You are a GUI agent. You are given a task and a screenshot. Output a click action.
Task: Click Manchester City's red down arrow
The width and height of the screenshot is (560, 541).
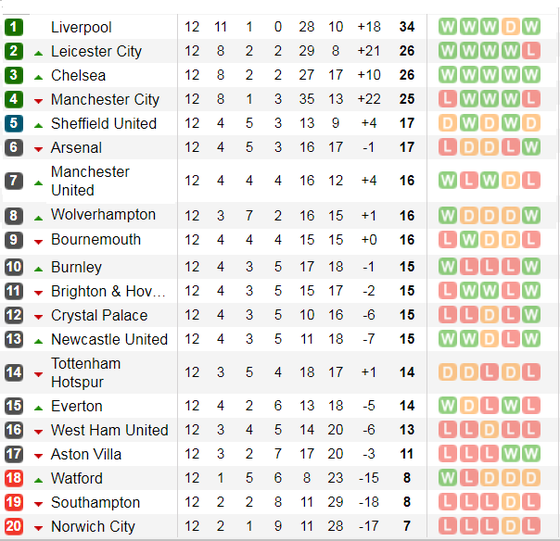[38, 101]
